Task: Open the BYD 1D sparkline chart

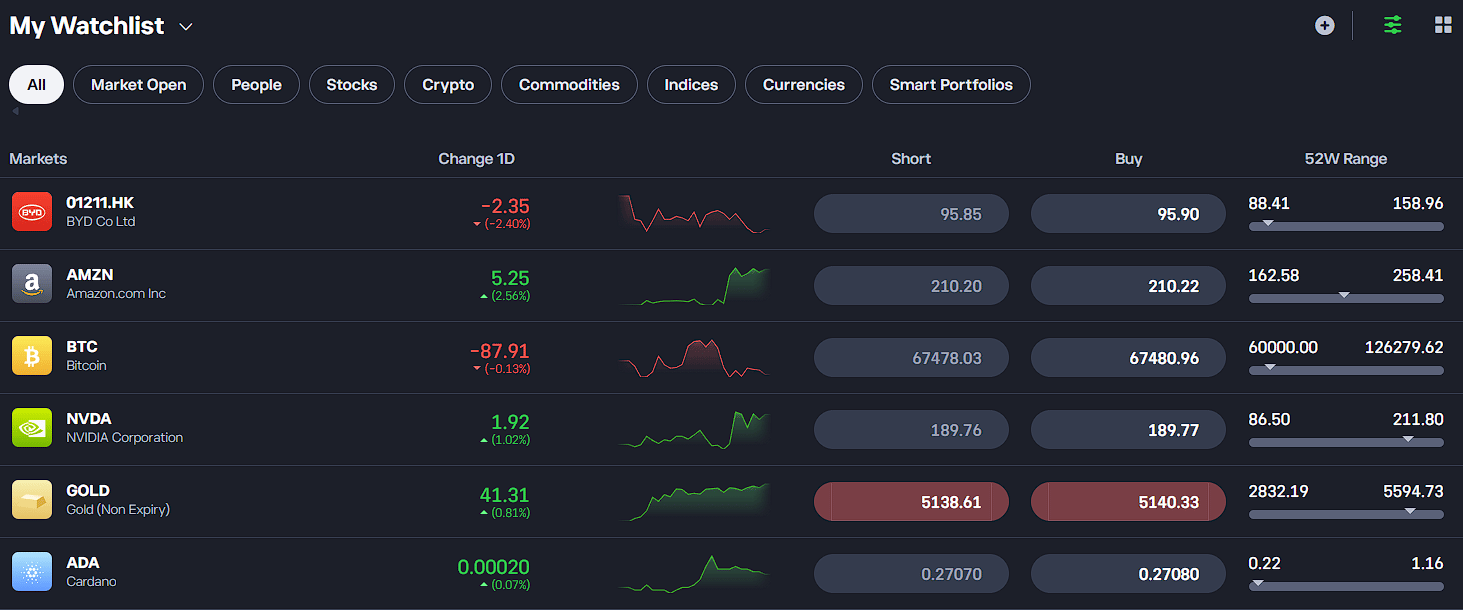Action: [694, 214]
